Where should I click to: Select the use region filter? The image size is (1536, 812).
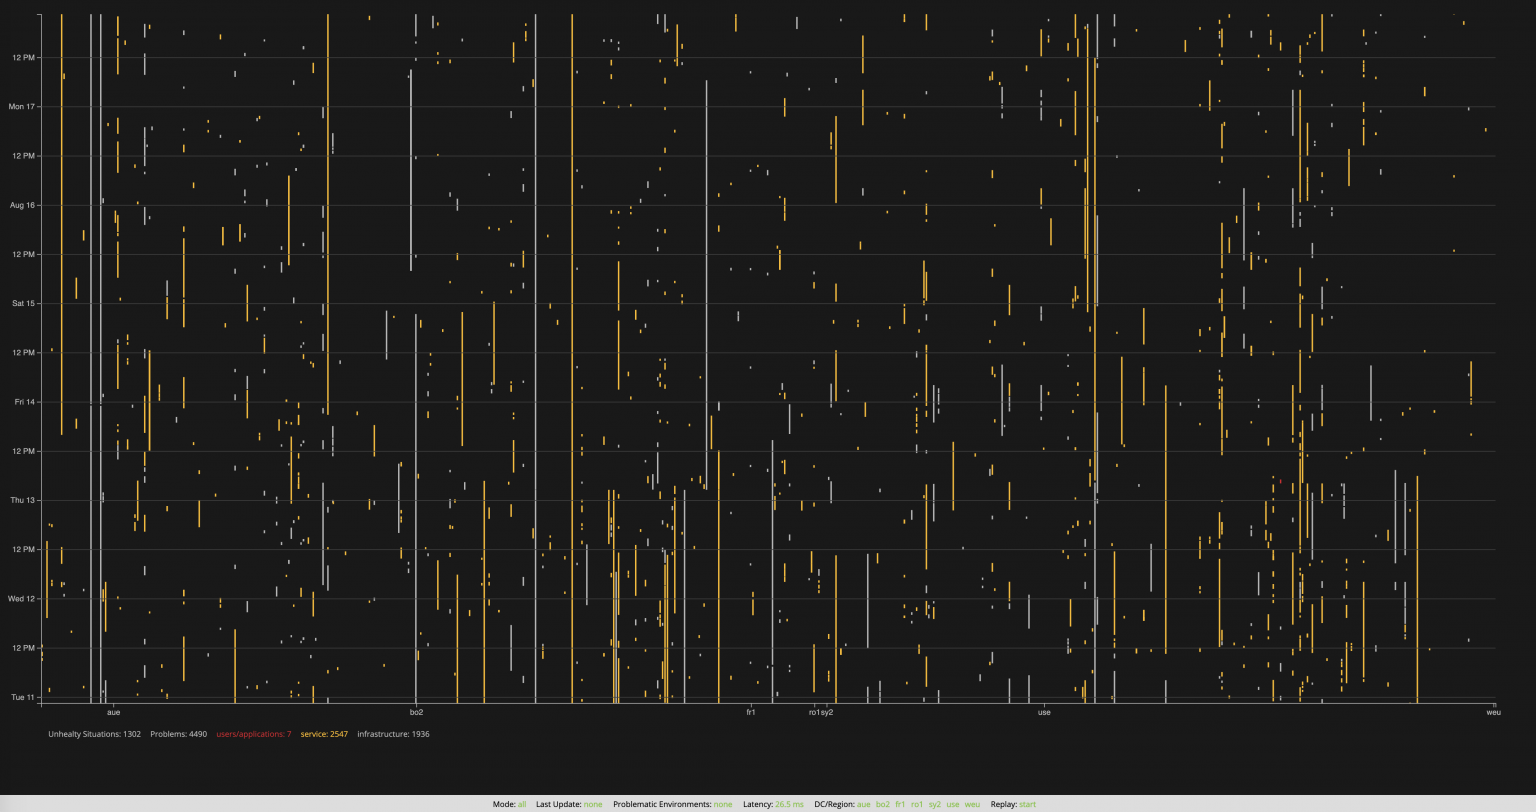951,804
